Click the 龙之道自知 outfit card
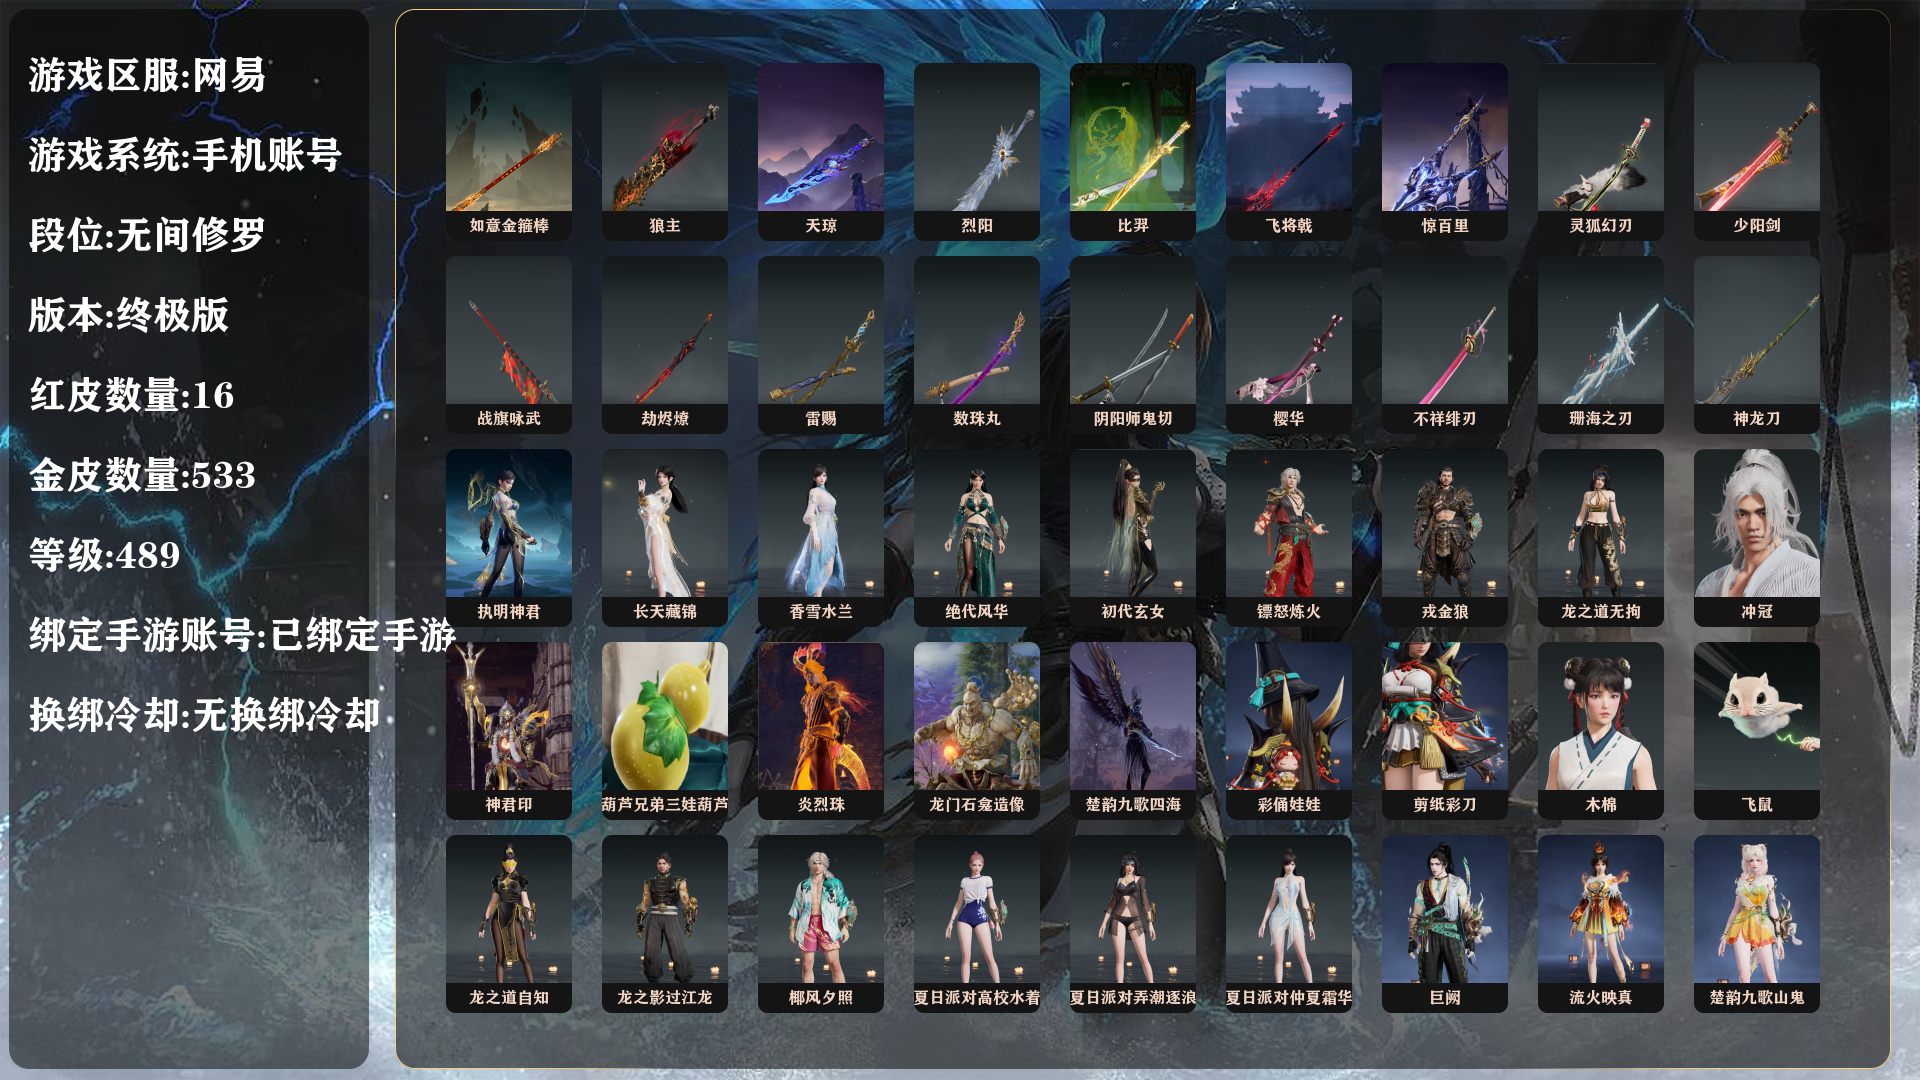Screen dimensions: 1920x1080 tap(509, 924)
